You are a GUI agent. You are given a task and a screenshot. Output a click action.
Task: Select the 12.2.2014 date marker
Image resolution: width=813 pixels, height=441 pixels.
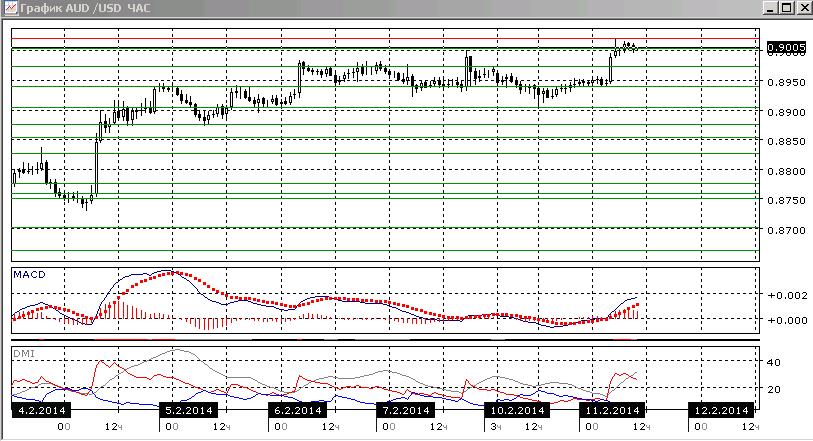point(721,410)
